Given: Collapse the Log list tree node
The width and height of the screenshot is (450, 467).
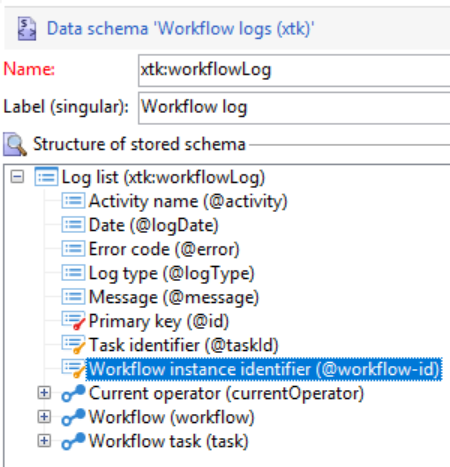Looking at the screenshot, I should 17,177.
